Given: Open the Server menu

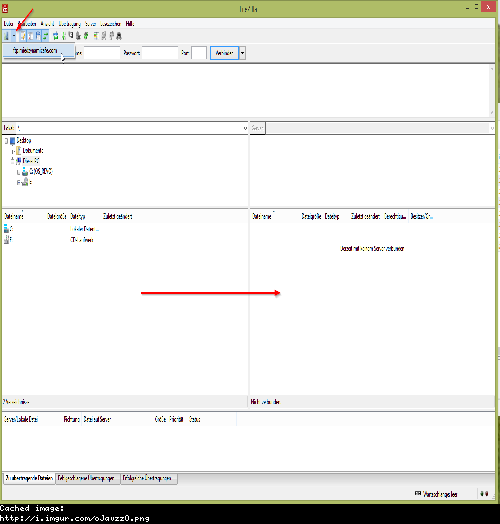Looking at the screenshot, I should (90, 24).
